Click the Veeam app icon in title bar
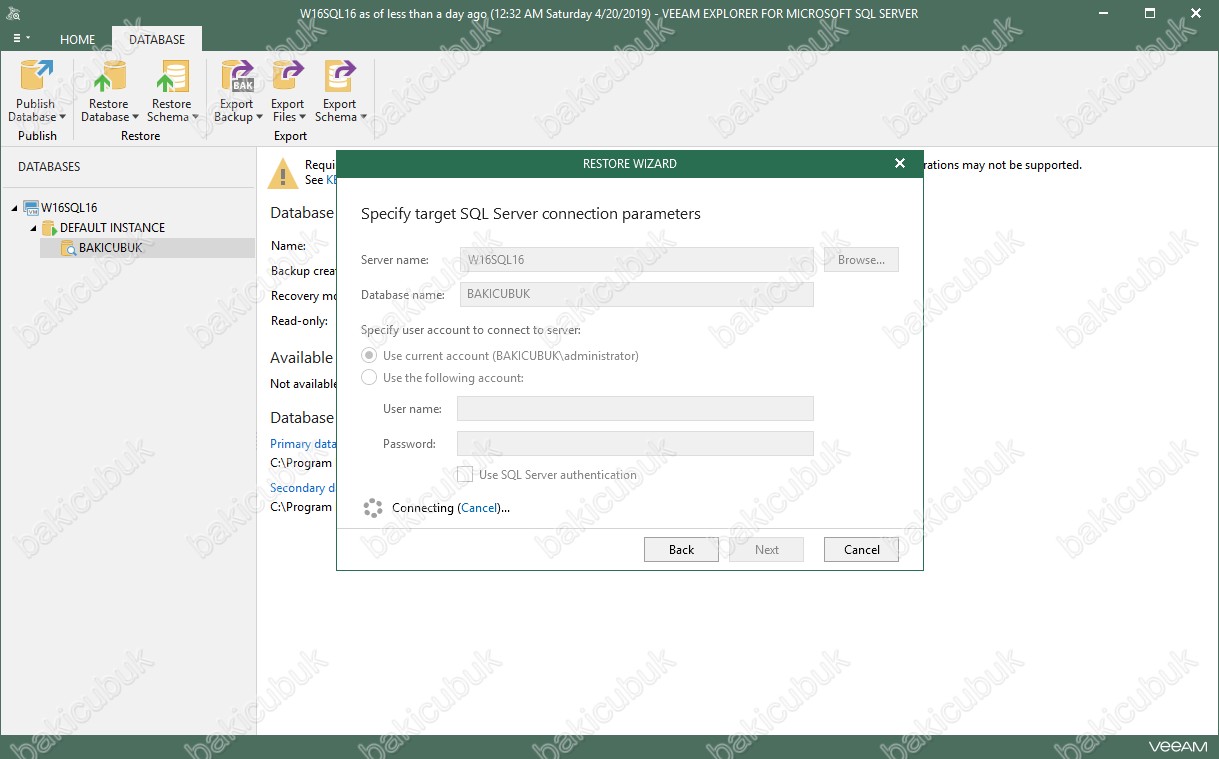This screenshot has width=1219, height=759. [x=15, y=13]
